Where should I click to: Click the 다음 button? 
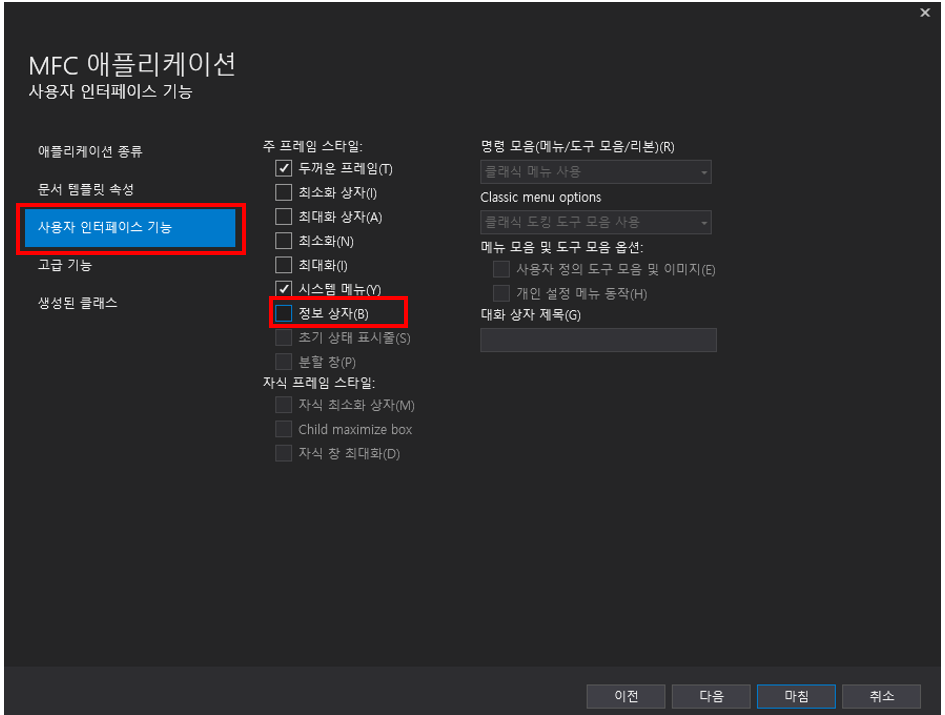click(711, 696)
